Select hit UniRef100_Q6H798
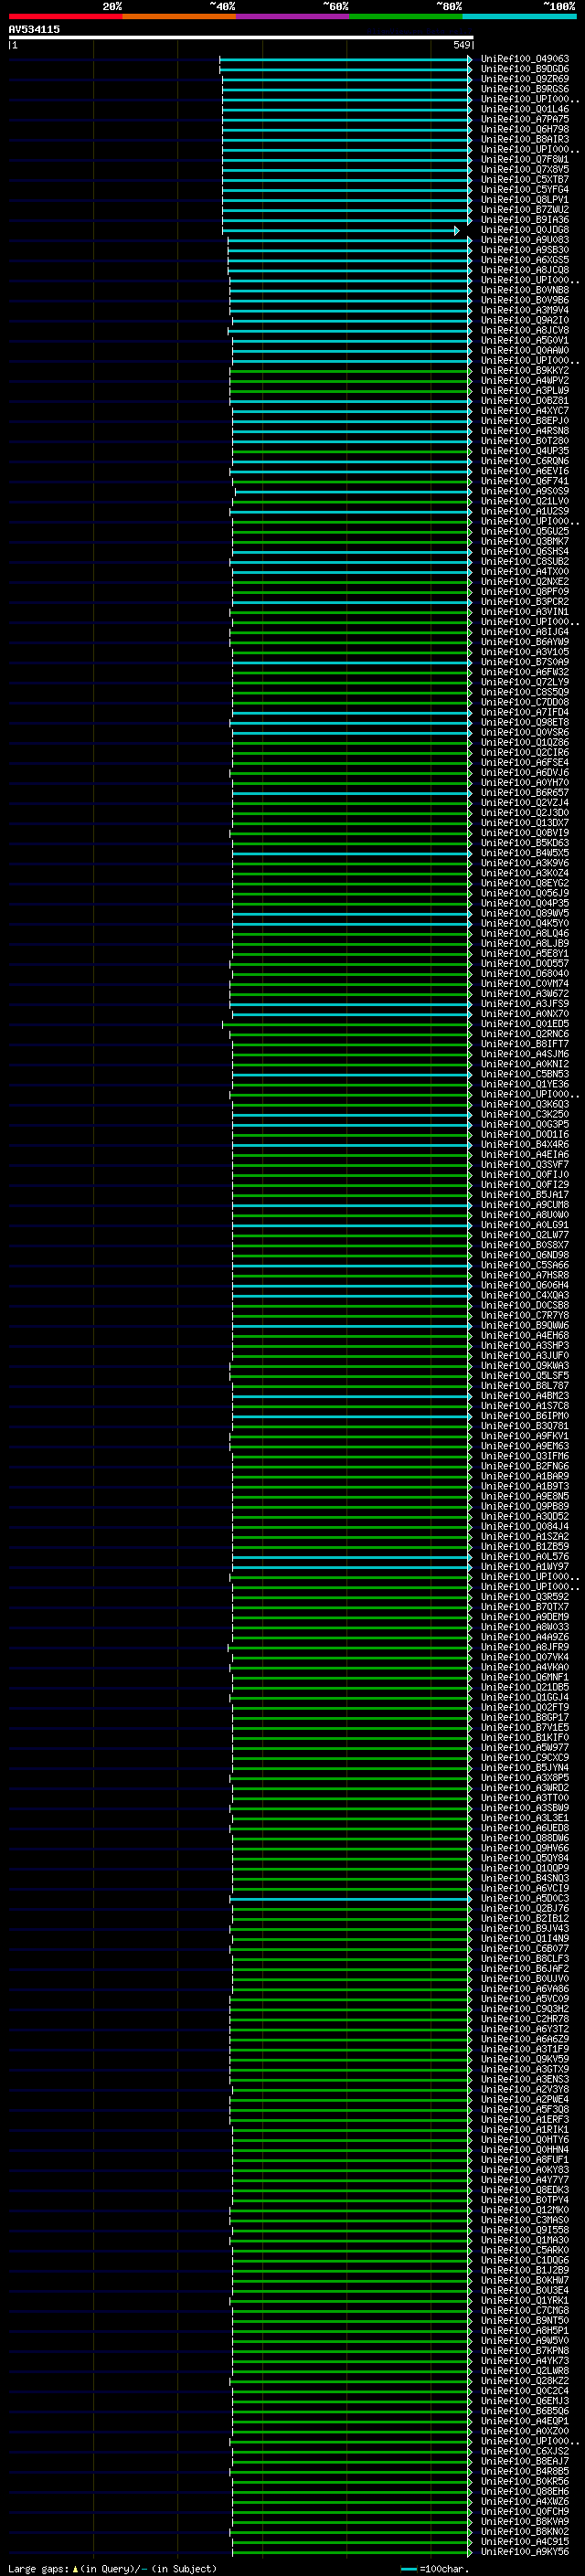Viewport: 585px width, 2576px height. [x=524, y=129]
